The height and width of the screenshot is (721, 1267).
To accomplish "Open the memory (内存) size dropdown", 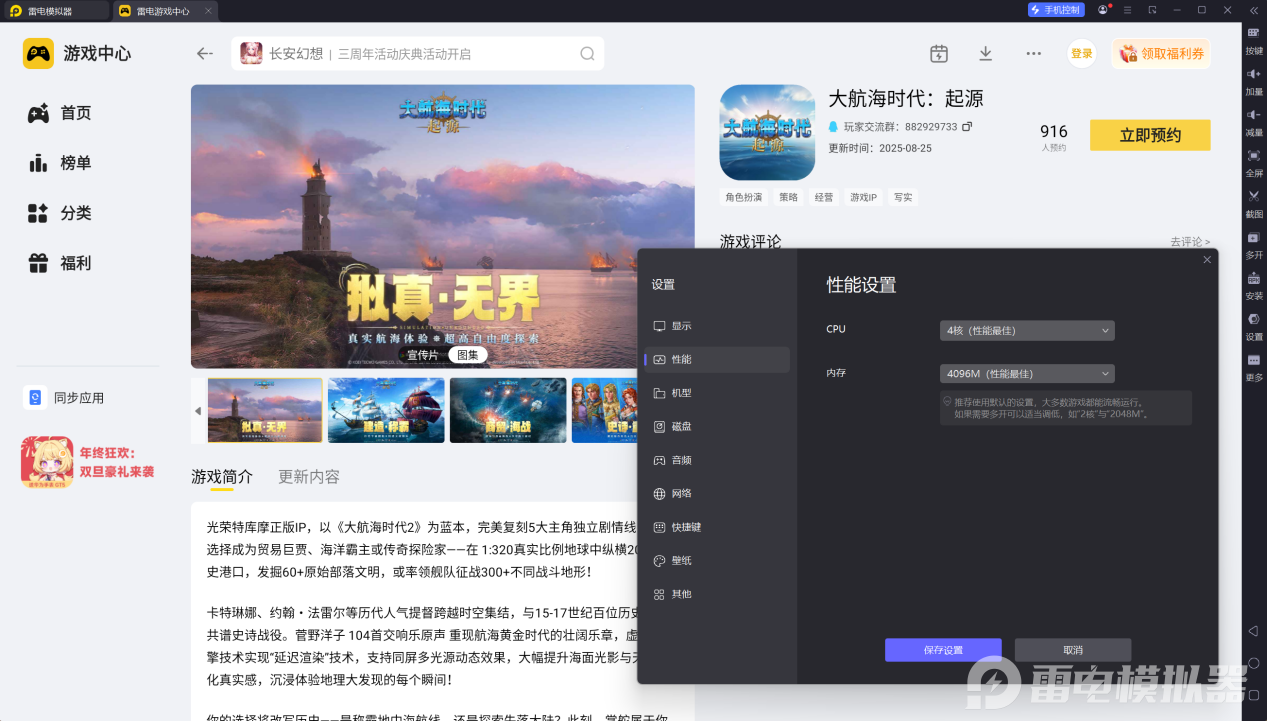I will [x=1027, y=374].
